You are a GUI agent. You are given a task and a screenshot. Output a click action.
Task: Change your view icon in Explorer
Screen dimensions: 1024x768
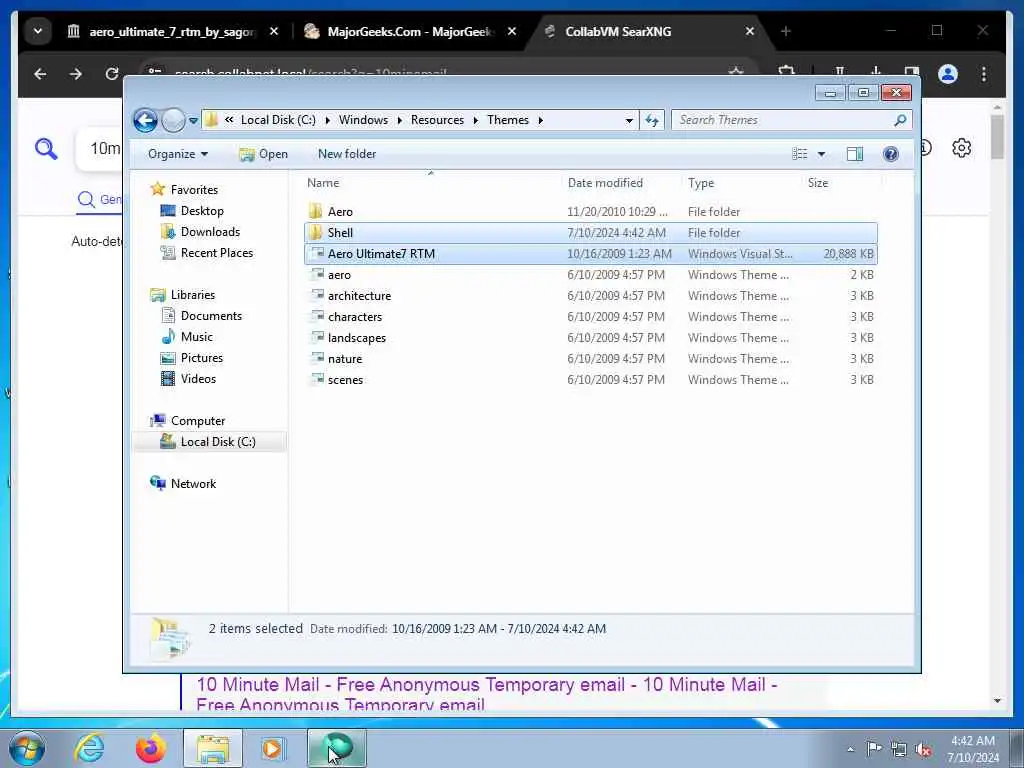coord(799,154)
